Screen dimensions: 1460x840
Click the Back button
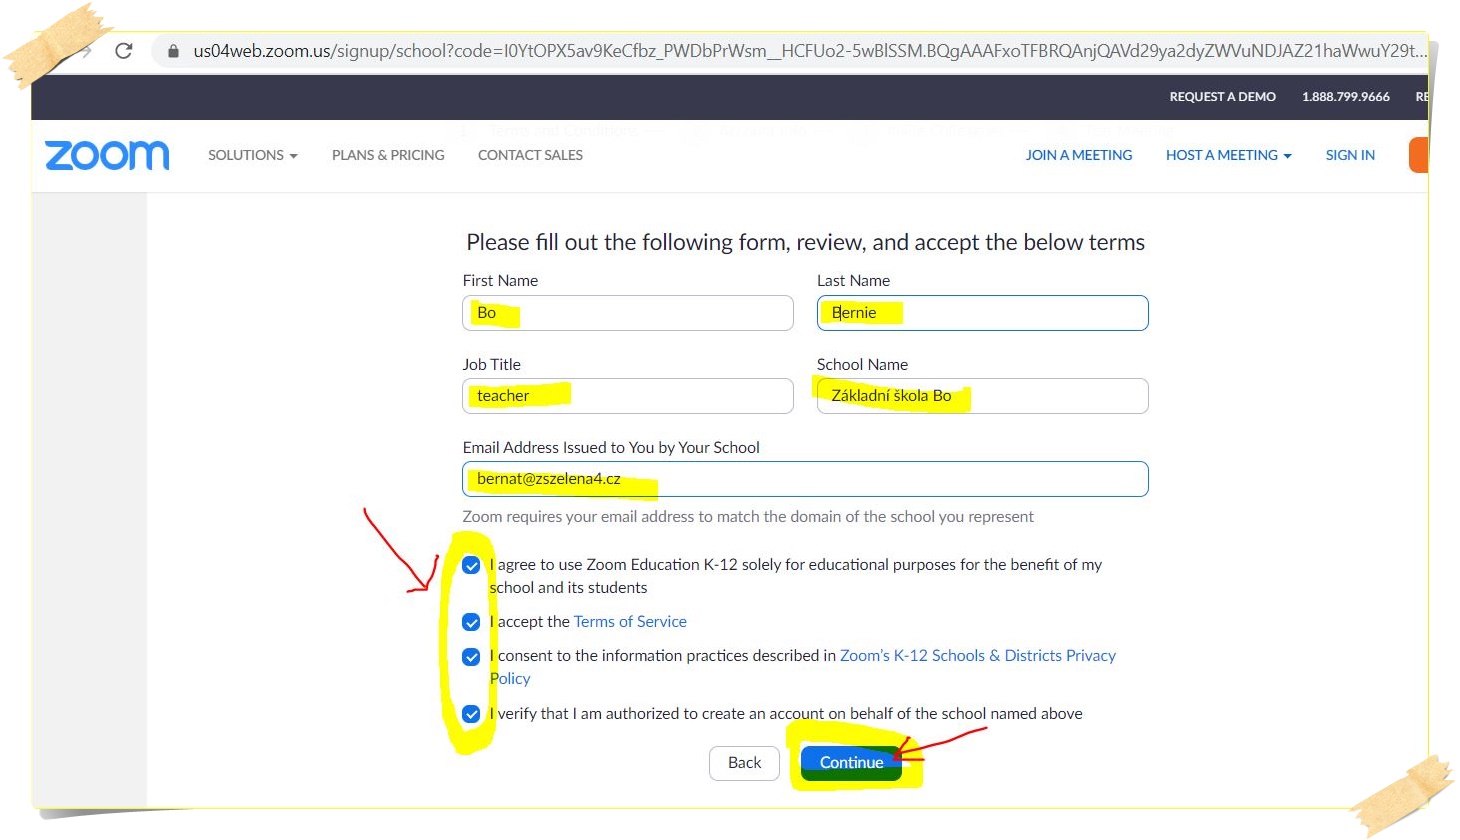click(744, 763)
